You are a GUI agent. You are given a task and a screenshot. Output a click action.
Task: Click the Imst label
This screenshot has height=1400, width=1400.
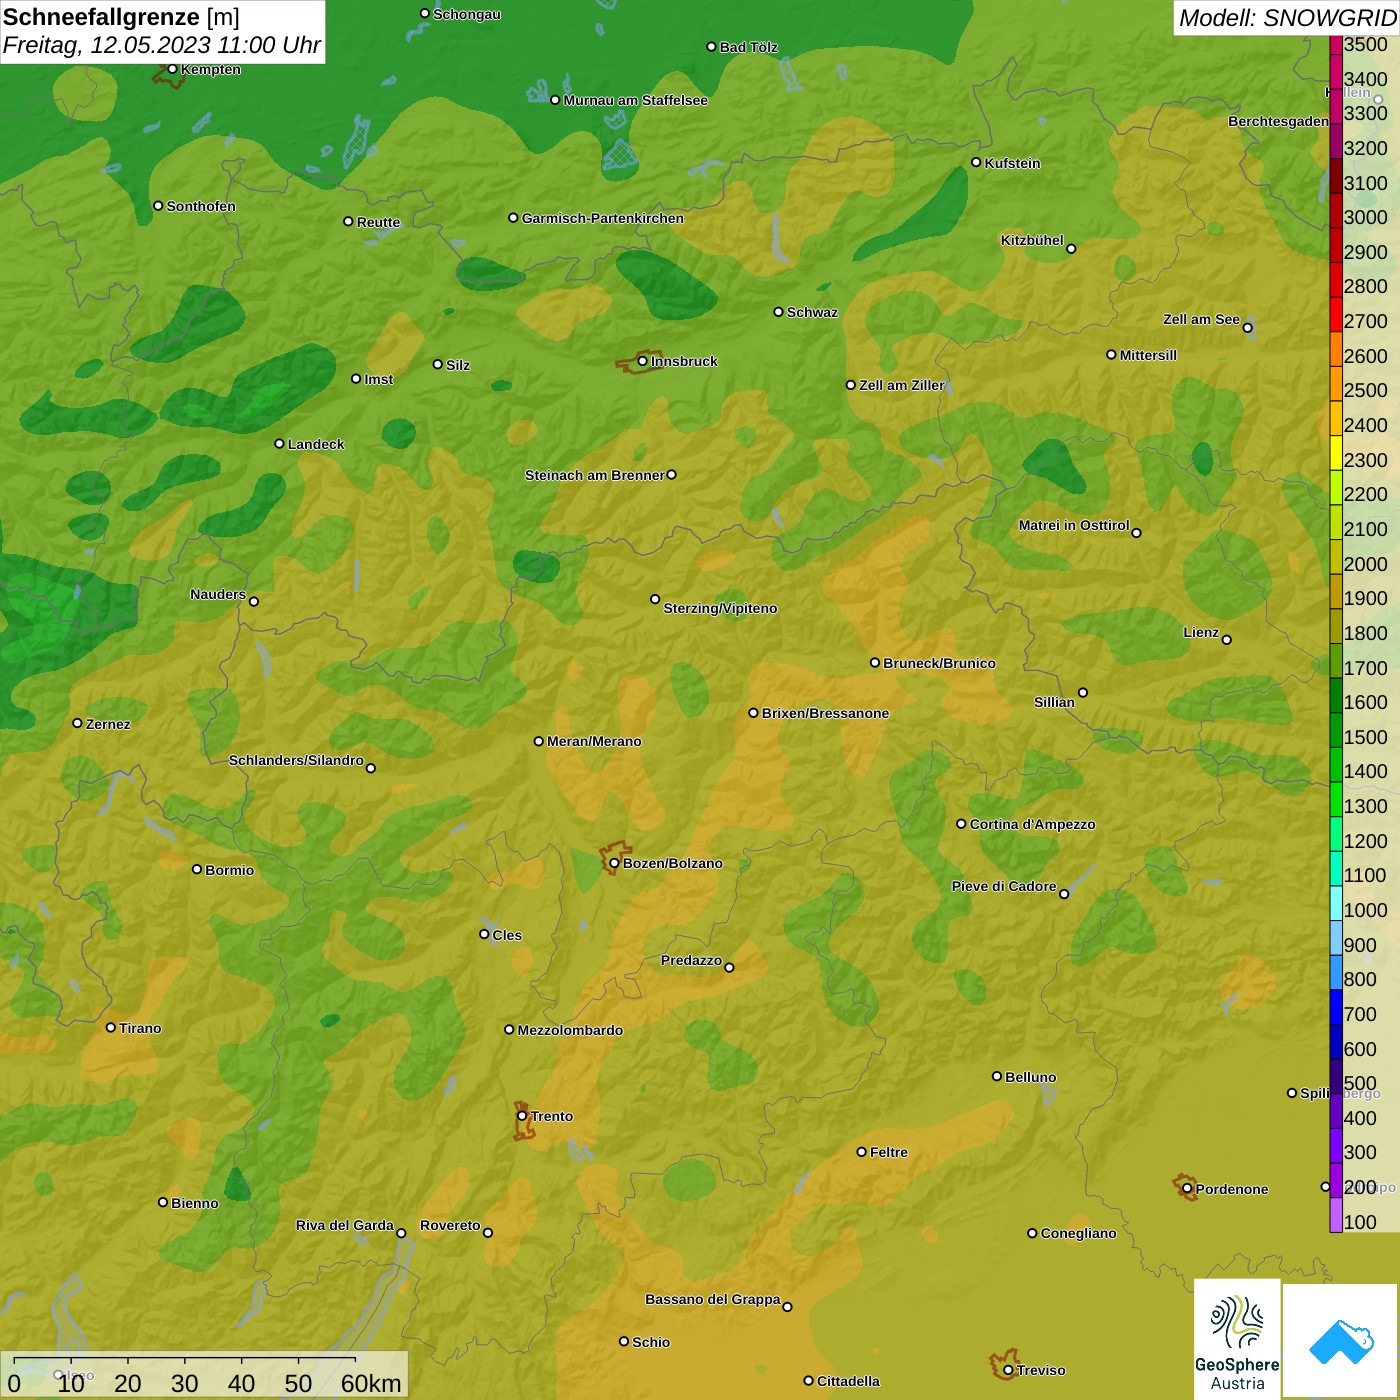pos(379,379)
